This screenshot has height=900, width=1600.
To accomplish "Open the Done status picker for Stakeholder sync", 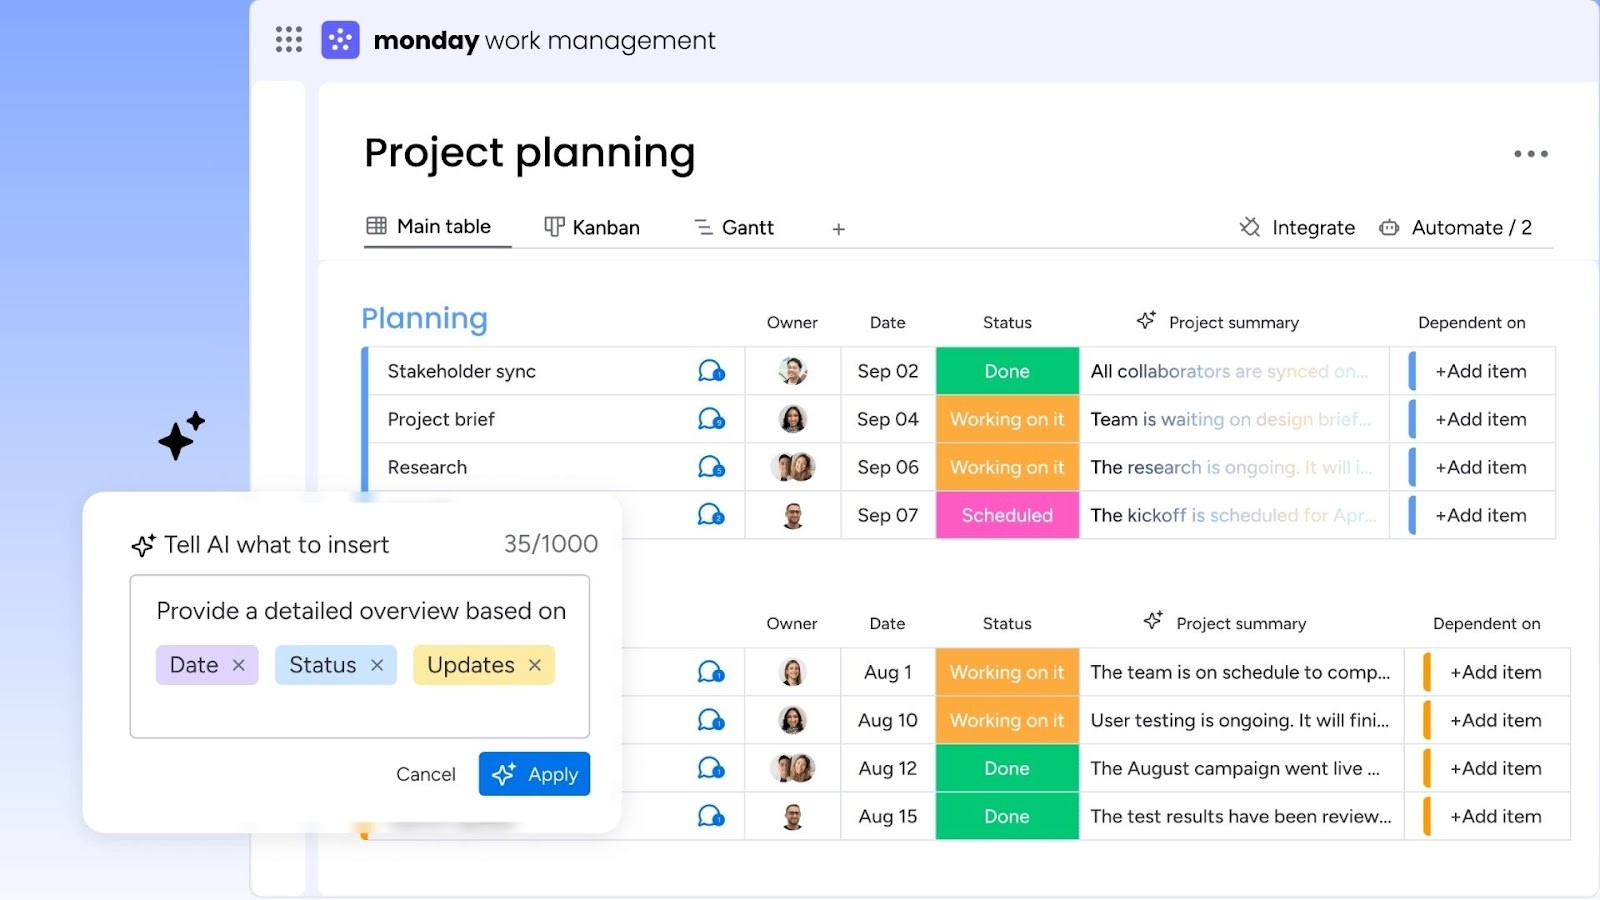I will [x=1006, y=370].
